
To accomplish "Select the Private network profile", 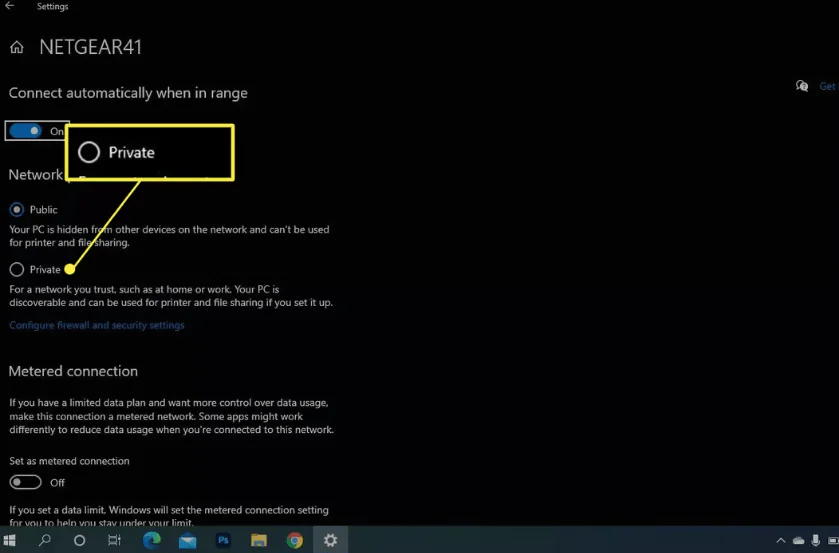I will (16, 269).
